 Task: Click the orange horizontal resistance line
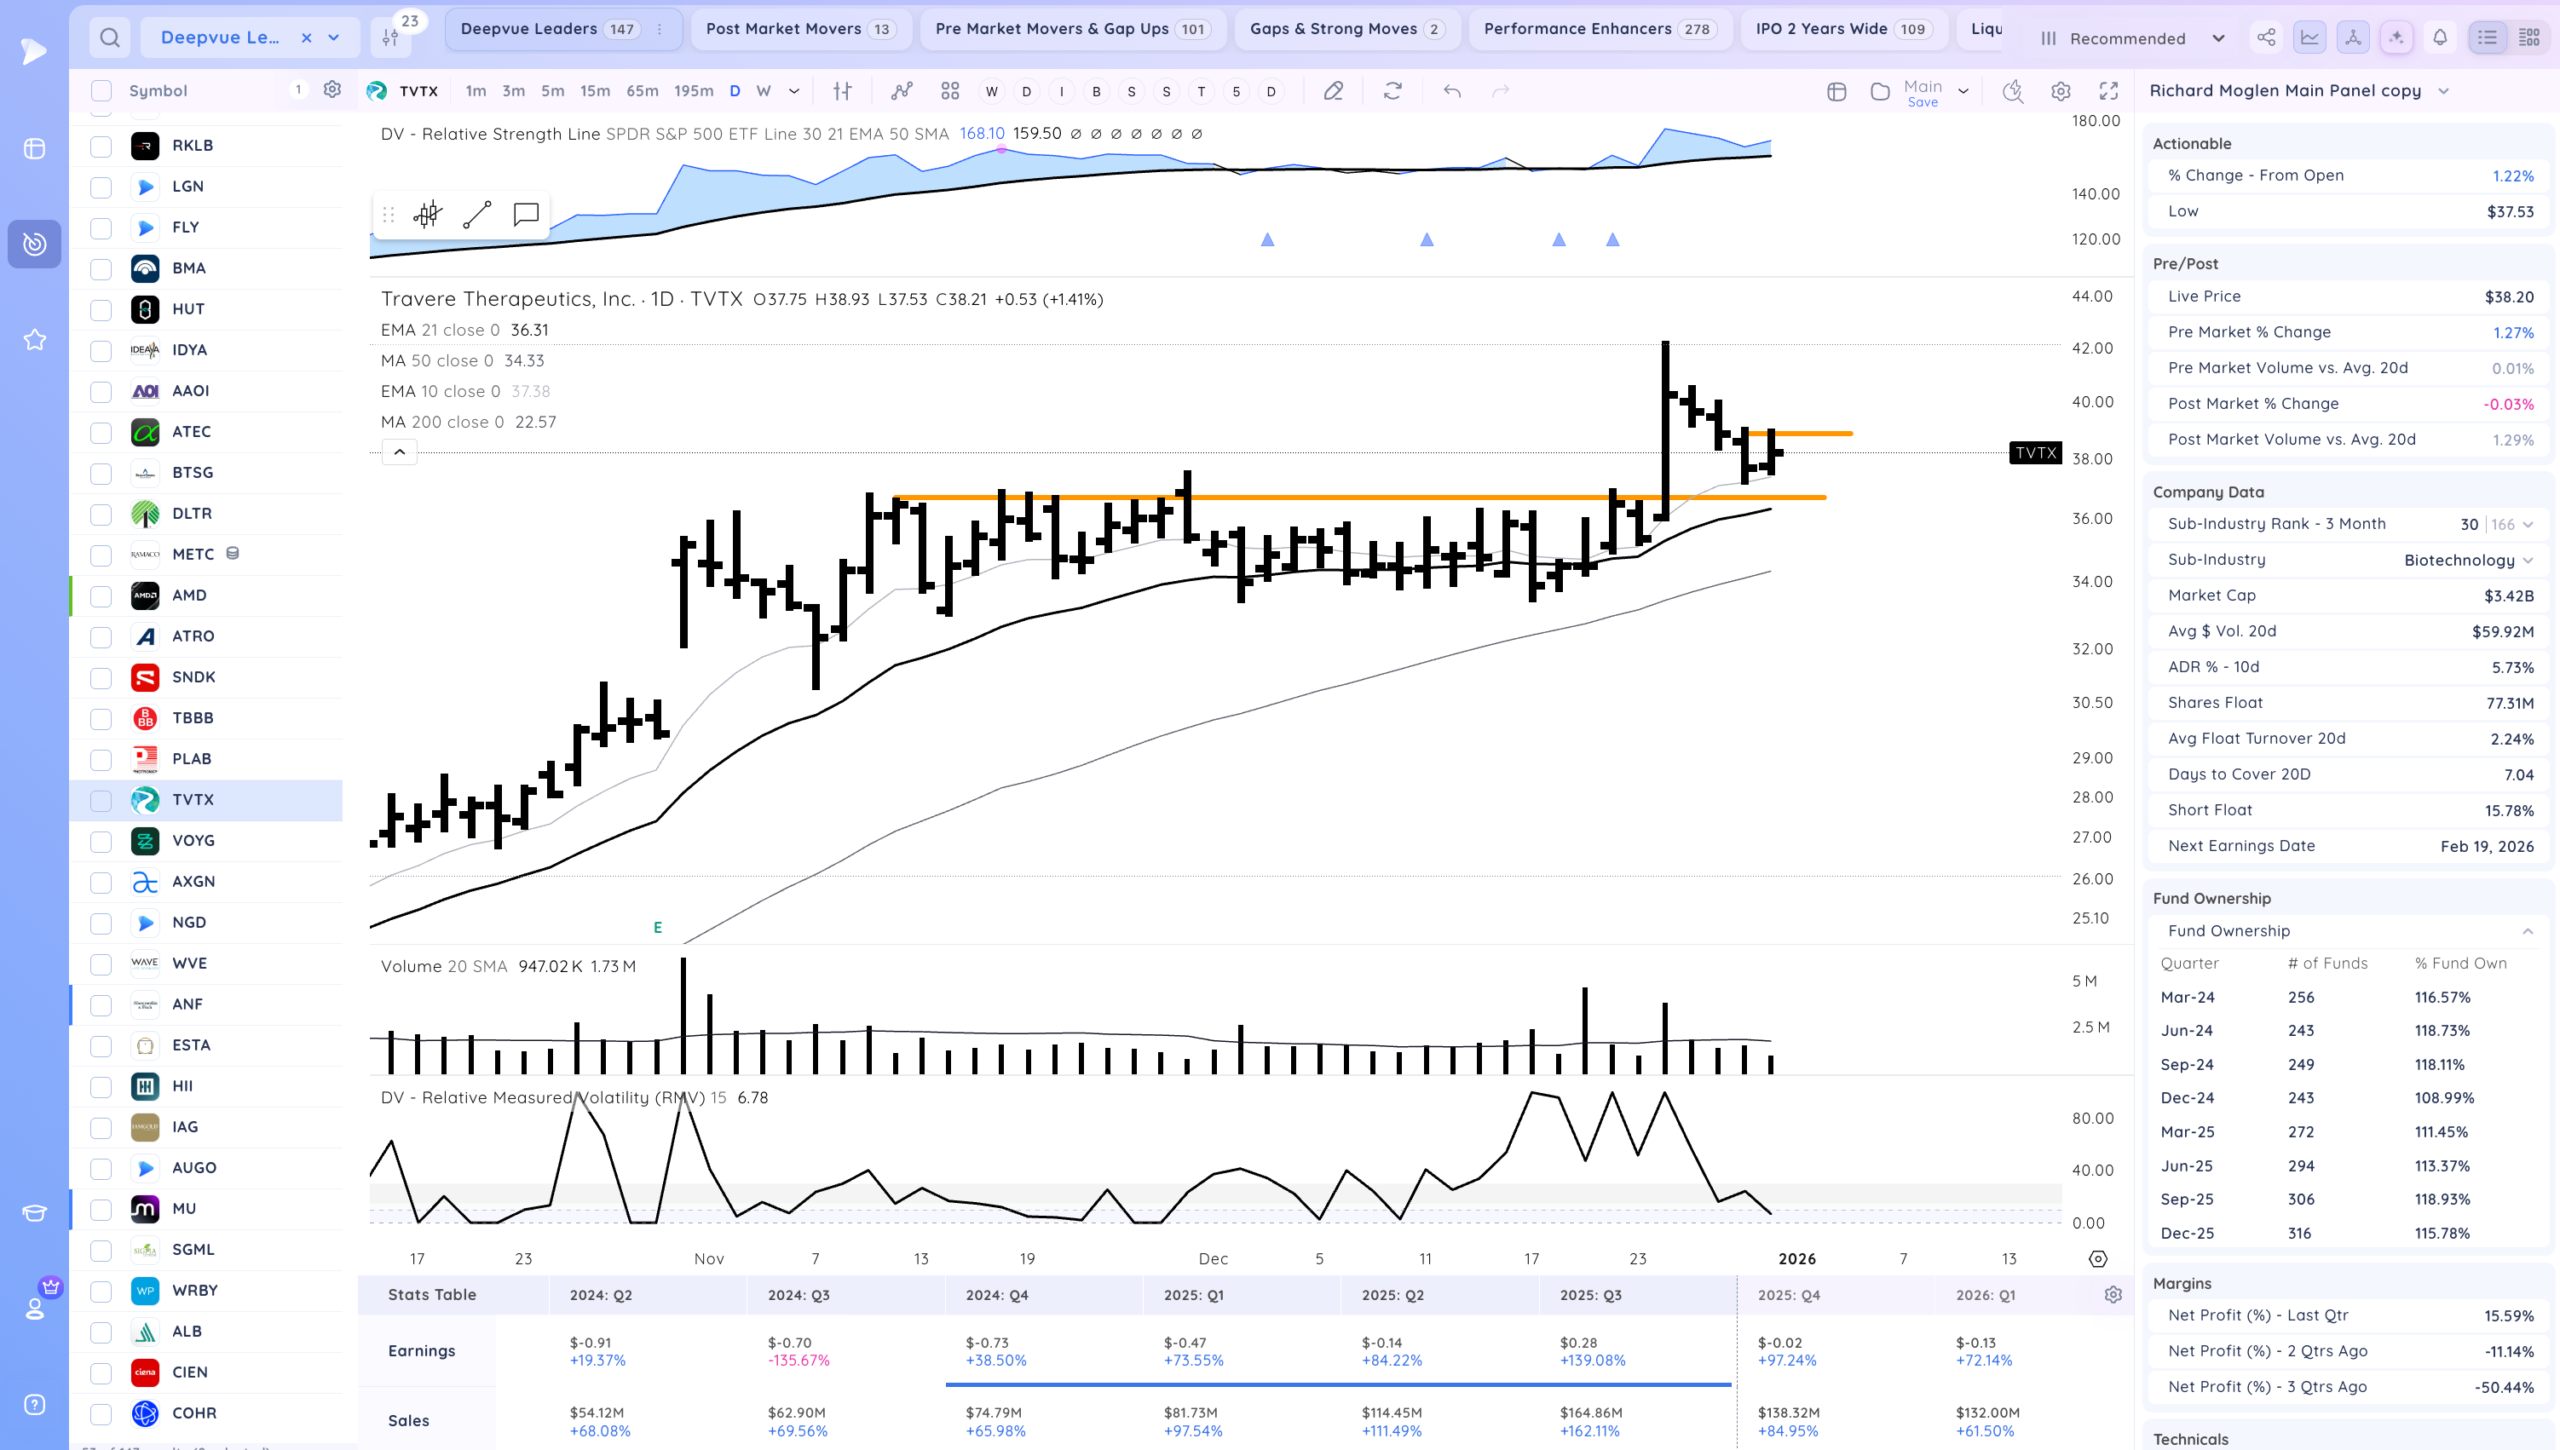1300,497
